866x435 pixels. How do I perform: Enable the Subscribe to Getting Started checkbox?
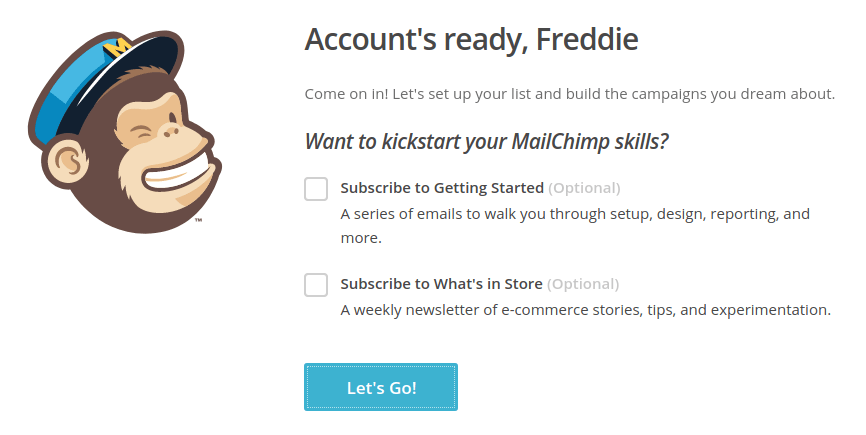point(316,189)
